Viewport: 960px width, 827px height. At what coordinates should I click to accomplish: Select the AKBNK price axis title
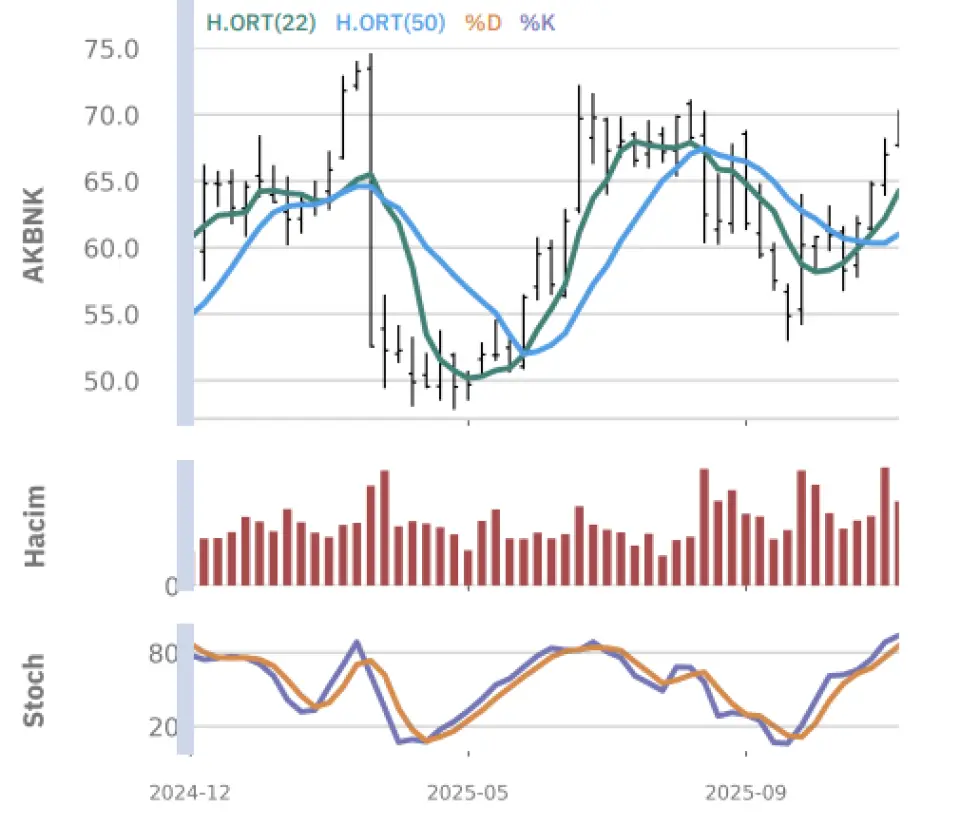pos(34,234)
